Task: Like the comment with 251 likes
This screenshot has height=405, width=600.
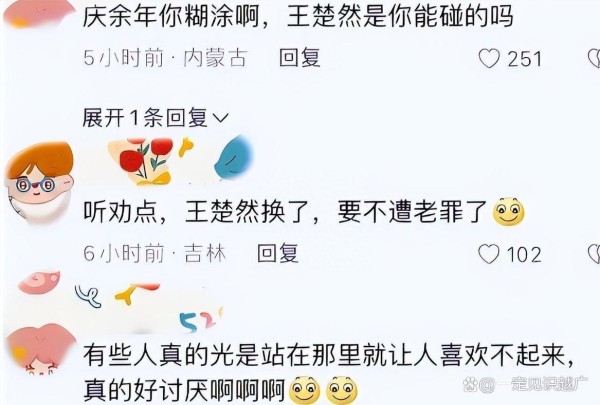Action: pos(489,59)
